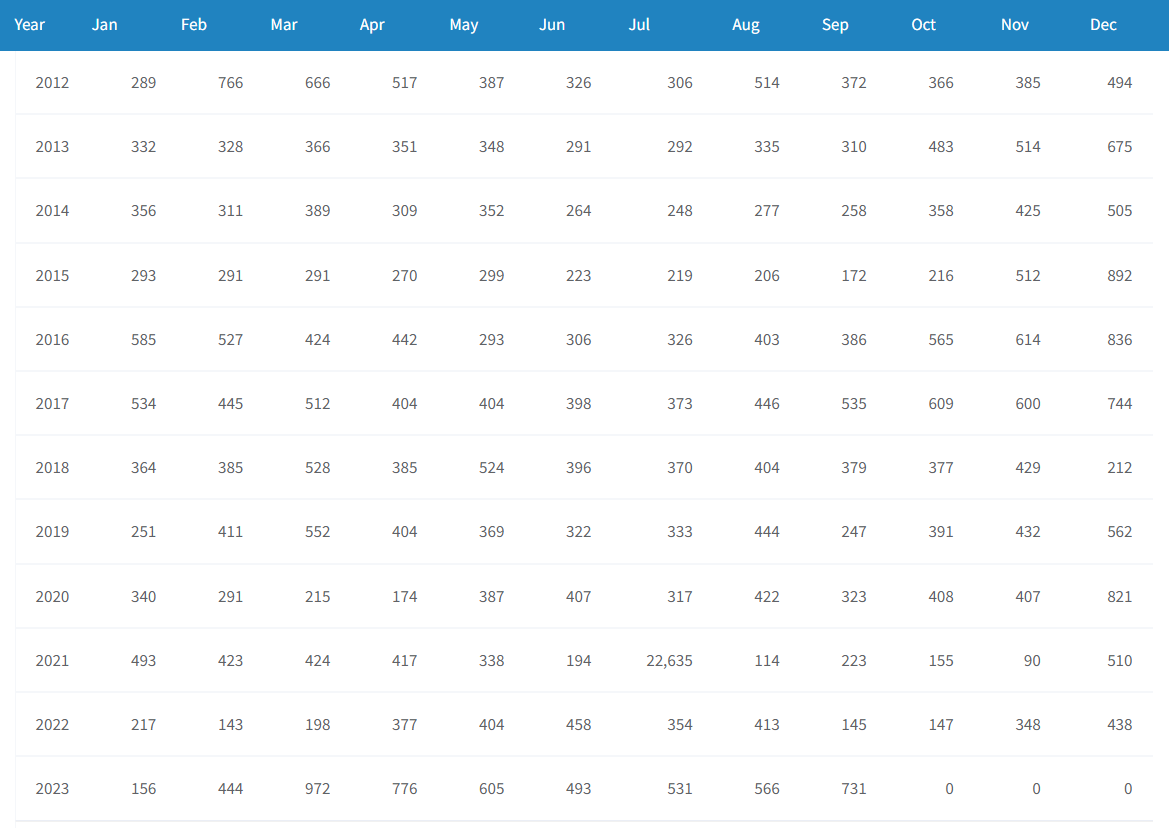Click the Apr column header
1169x828 pixels.
pyautogui.click(x=372, y=25)
